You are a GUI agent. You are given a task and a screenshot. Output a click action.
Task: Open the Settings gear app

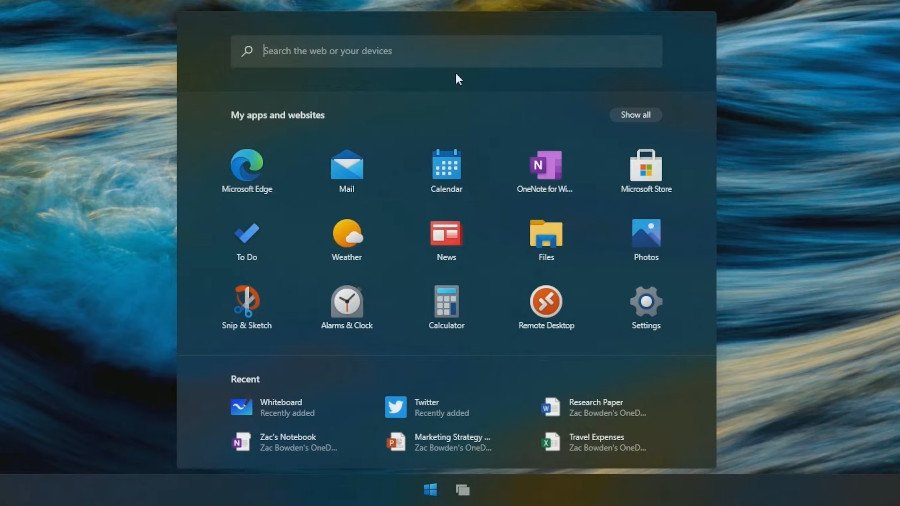click(x=646, y=302)
